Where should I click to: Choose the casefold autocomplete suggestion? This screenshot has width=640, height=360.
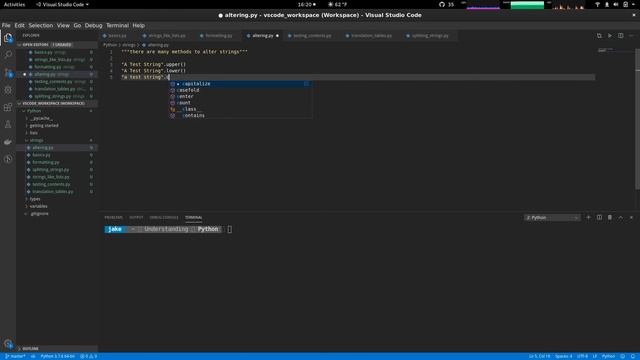(241, 90)
